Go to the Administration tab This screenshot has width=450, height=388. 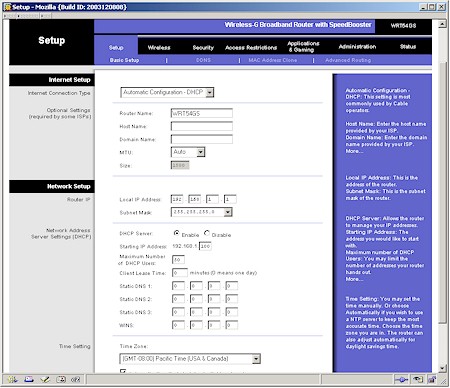click(357, 47)
